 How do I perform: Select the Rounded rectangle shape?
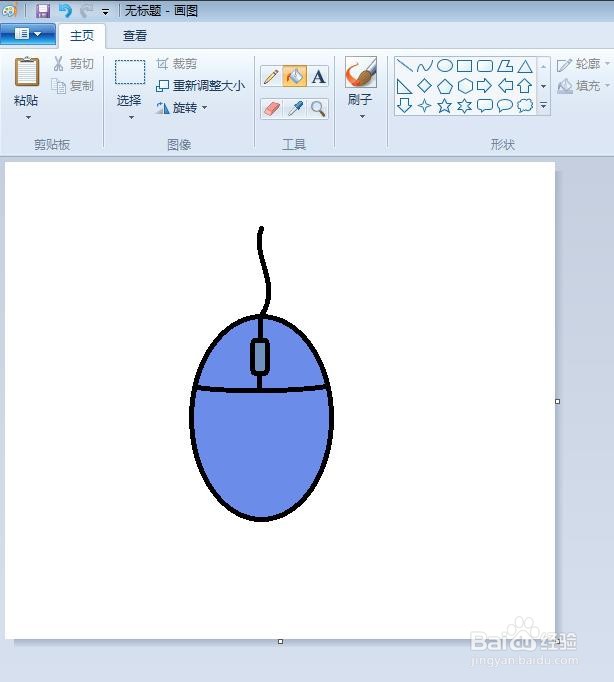click(484, 66)
